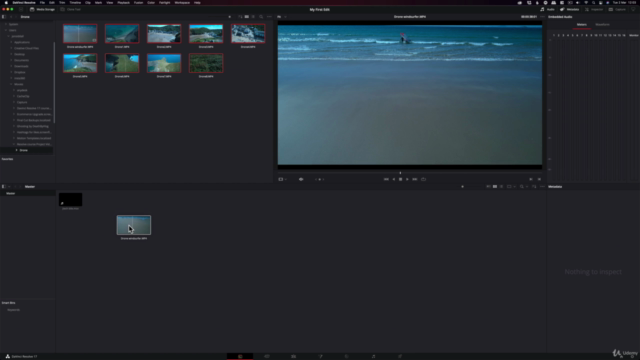The width and height of the screenshot is (640, 360).
Task: Adjust media storage thumbnail size slider
Action: pos(229,17)
